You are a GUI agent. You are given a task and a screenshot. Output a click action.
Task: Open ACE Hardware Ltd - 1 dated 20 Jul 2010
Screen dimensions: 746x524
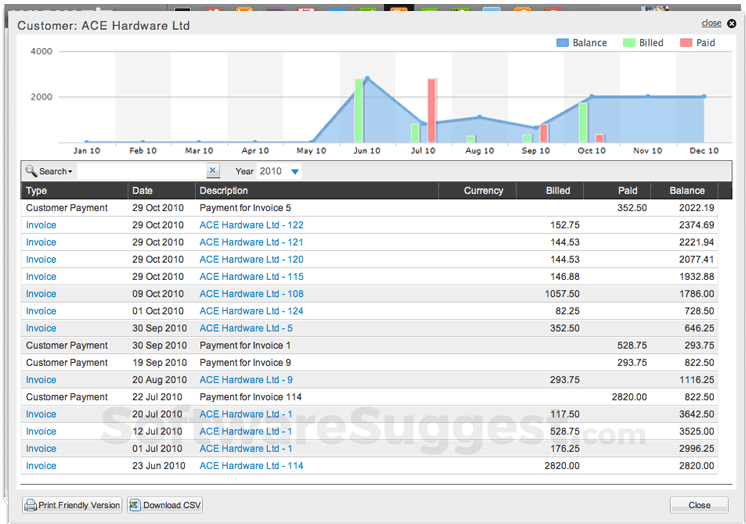tap(246, 414)
